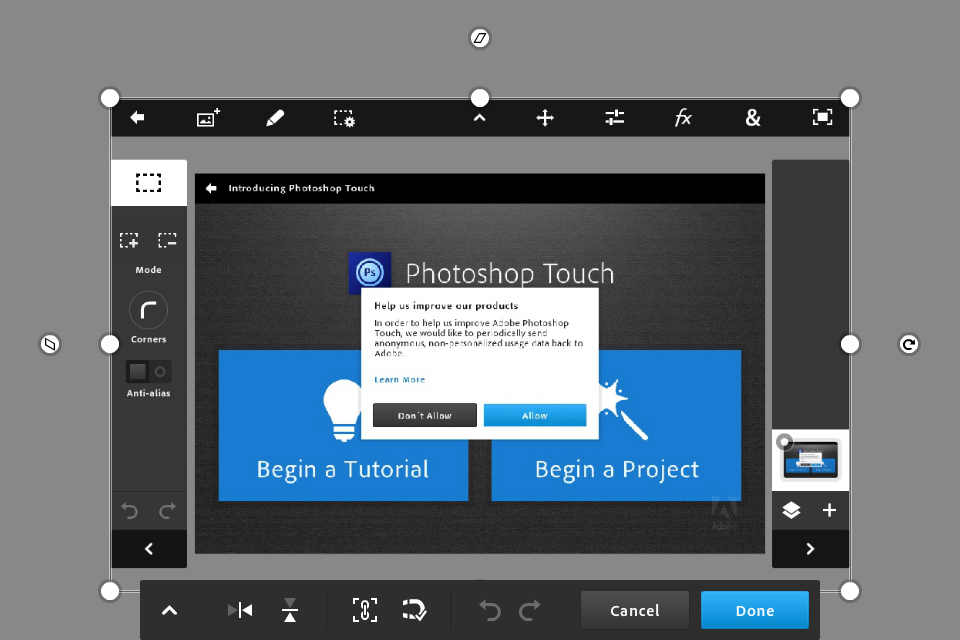Open the ampersand extras menu
The height and width of the screenshot is (640, 960).
pos(753,118)
